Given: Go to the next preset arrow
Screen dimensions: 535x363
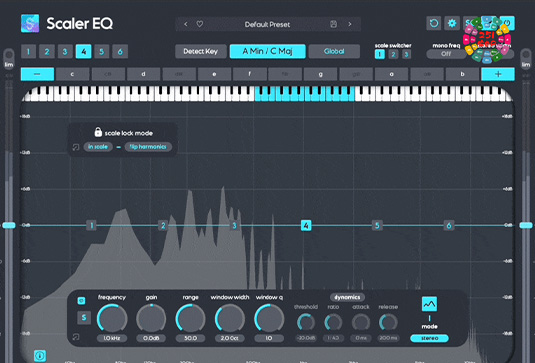Looking at the screenshot, I should [x=350, y=24].
